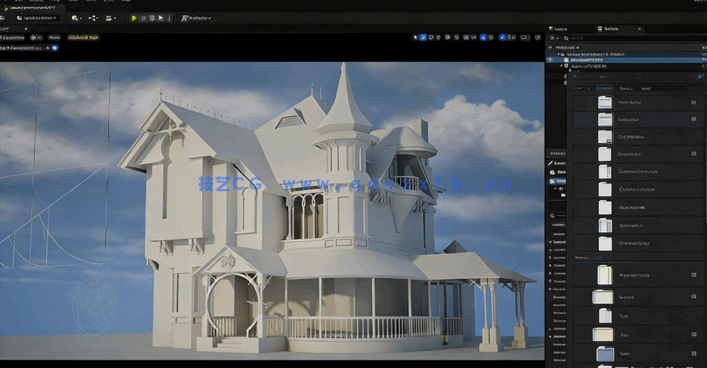707x368 pixels.
Task: Open the view mode pill with sphere icon
Action: (36, 37)
